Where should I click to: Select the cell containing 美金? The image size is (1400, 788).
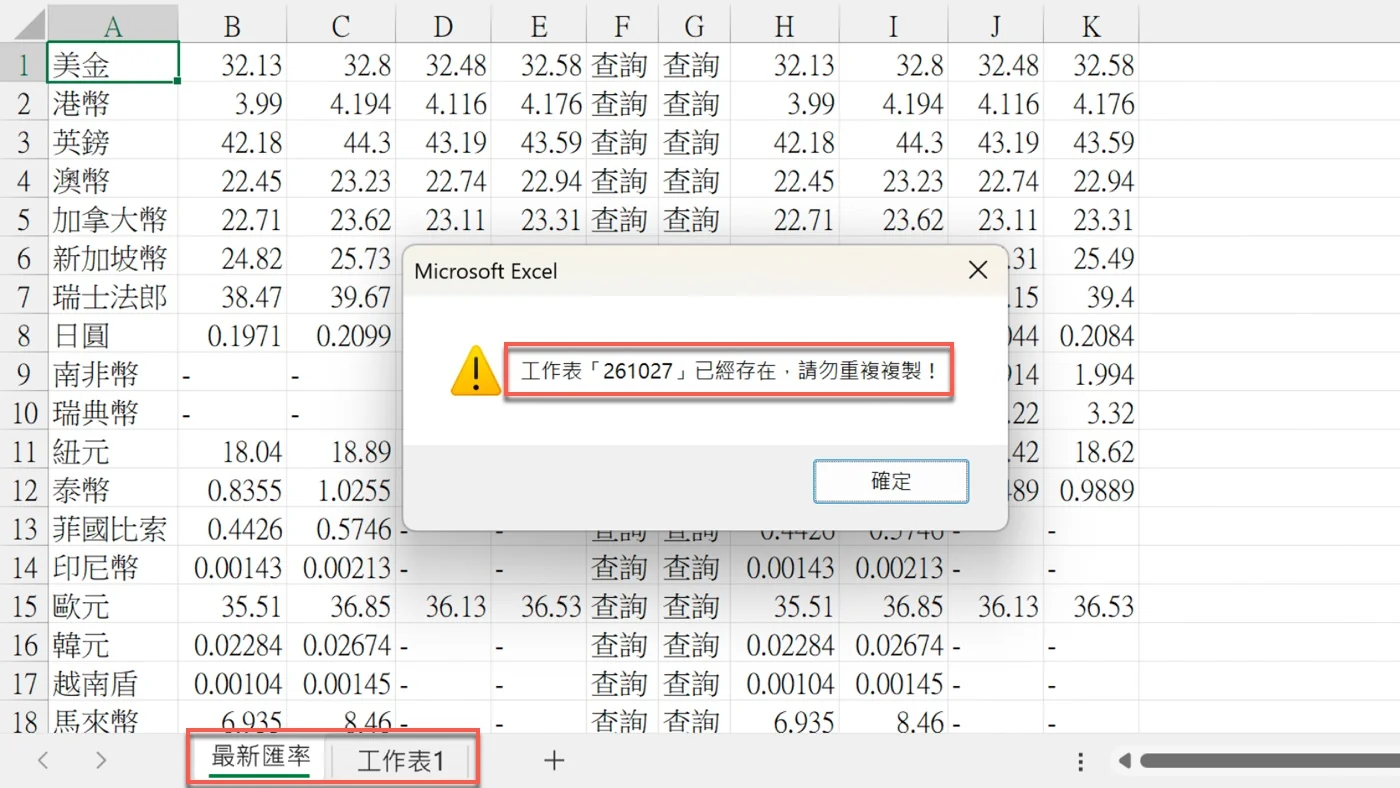click(113, 64)
